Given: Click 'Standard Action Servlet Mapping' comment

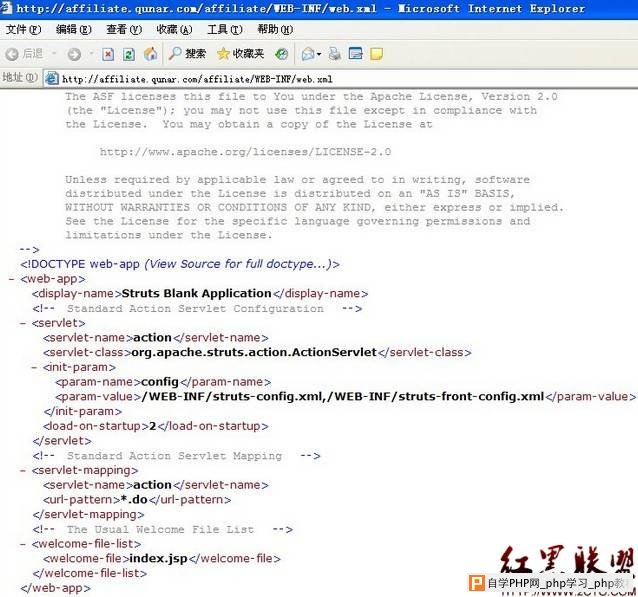Looking at the screenshot, I should point(175,456).
